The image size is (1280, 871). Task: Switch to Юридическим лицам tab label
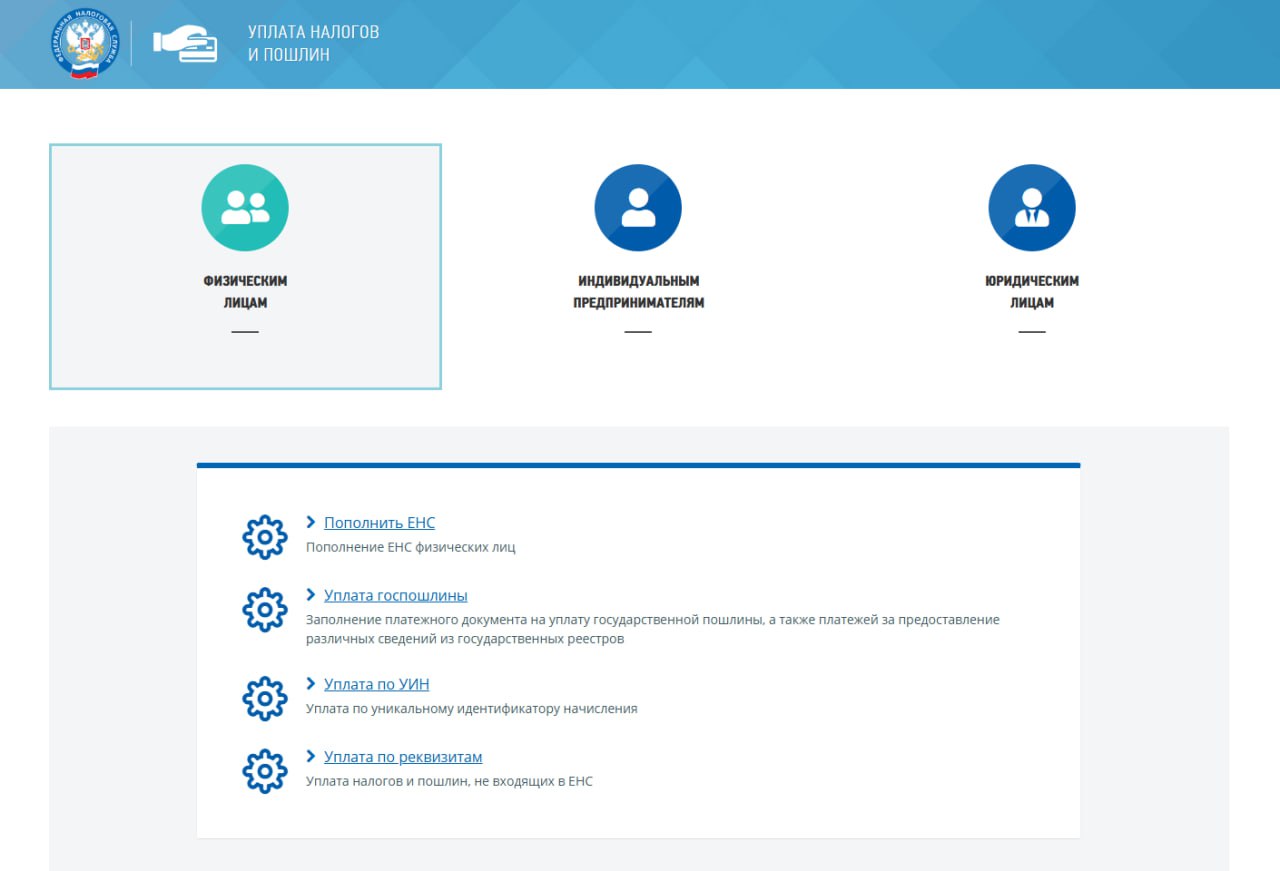1031,292
